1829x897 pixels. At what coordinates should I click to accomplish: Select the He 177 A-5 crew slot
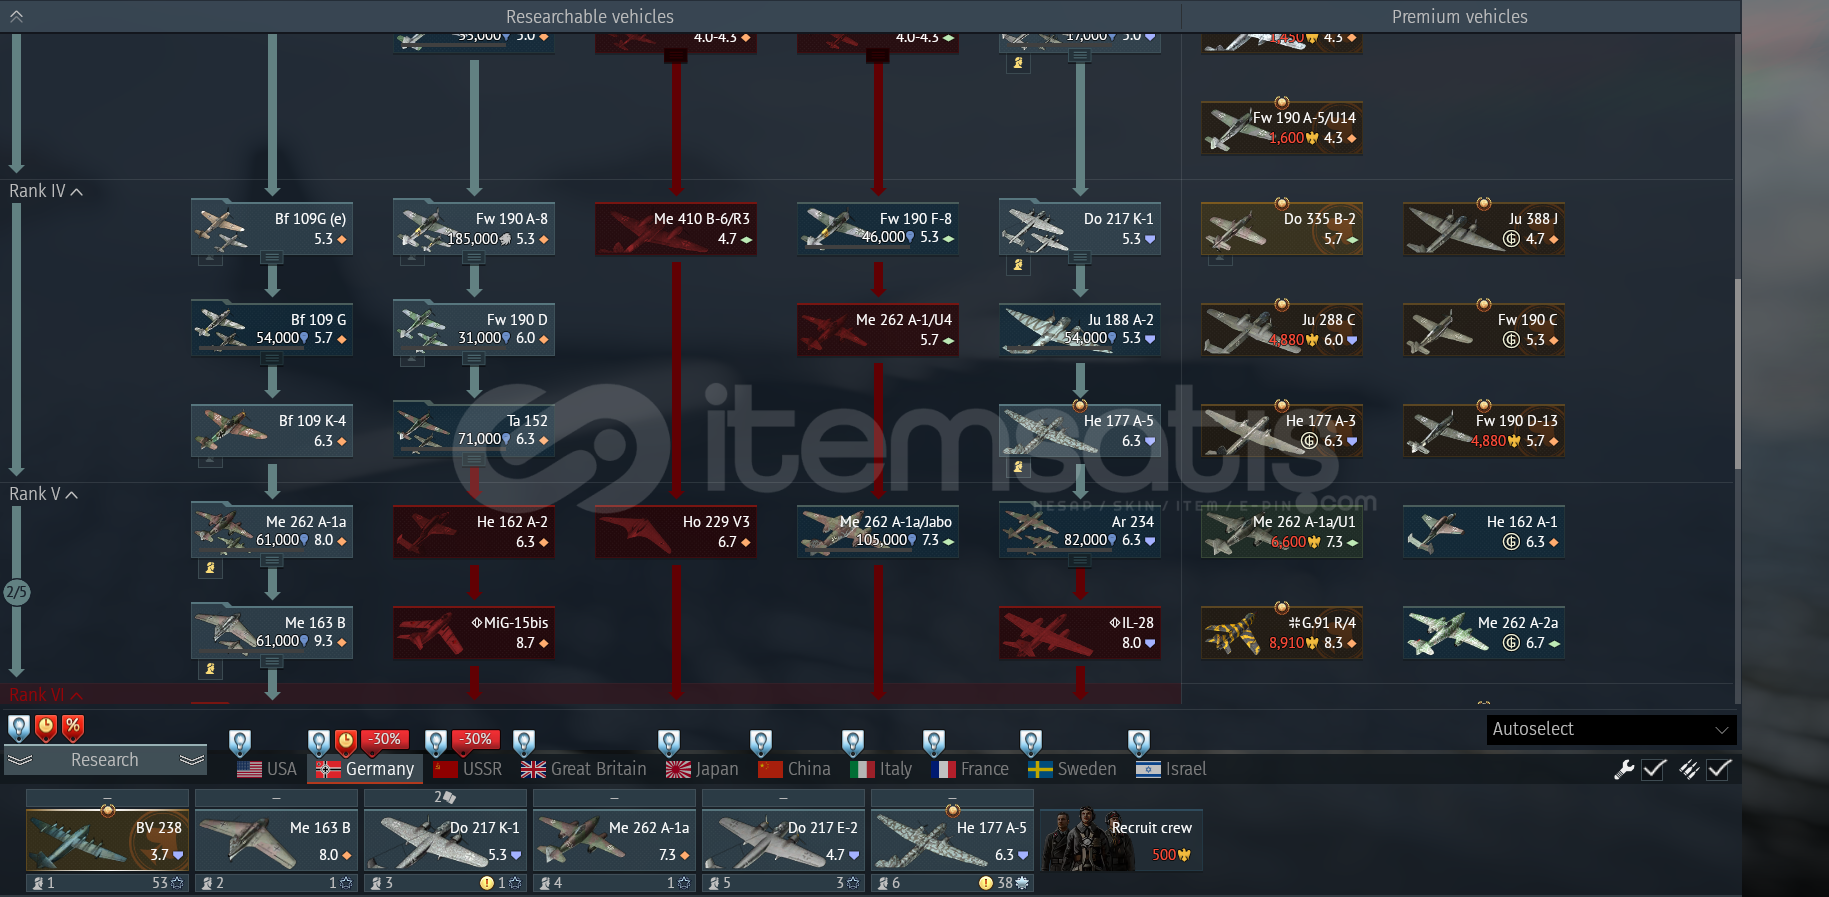pyautogui.click(x=952, y=840)
